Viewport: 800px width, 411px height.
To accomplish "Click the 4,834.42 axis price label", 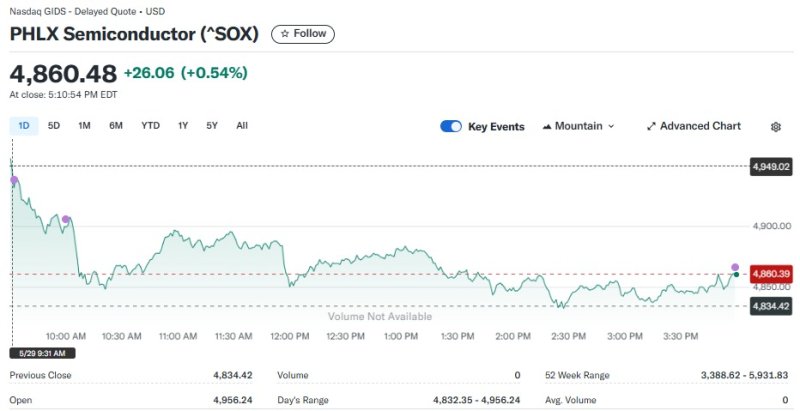I will (x=771, y=306).
